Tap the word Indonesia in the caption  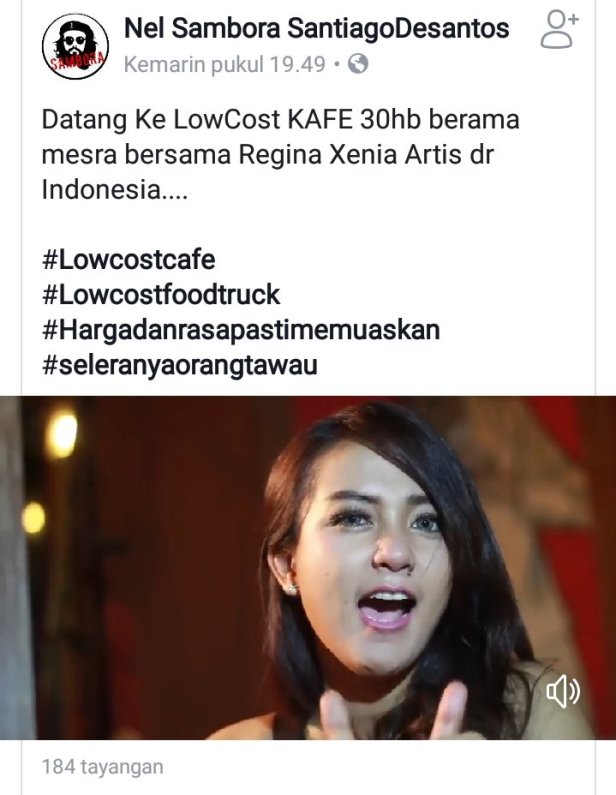point(100,190)
